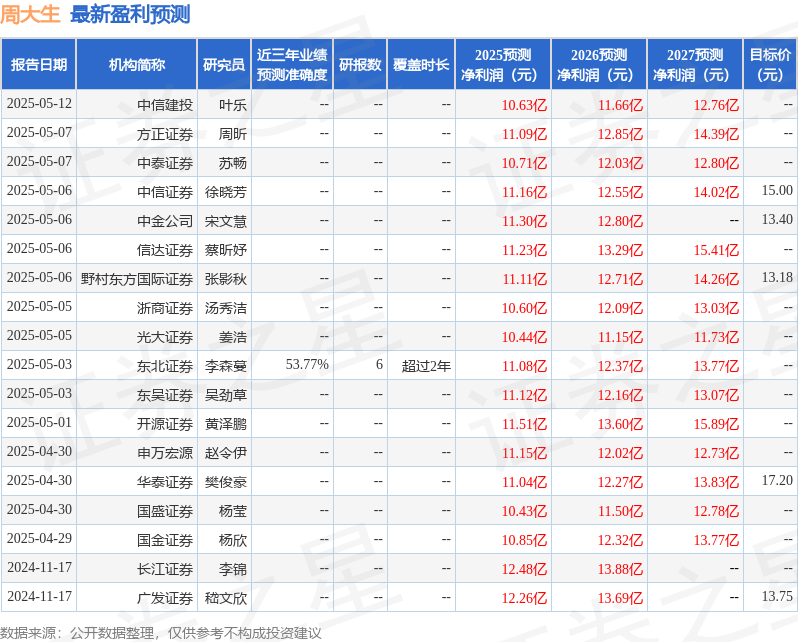This screenshot has height=642, width=798.
Task: Click the 15.89亿 2027 profit value
Action: click(716, 424)
